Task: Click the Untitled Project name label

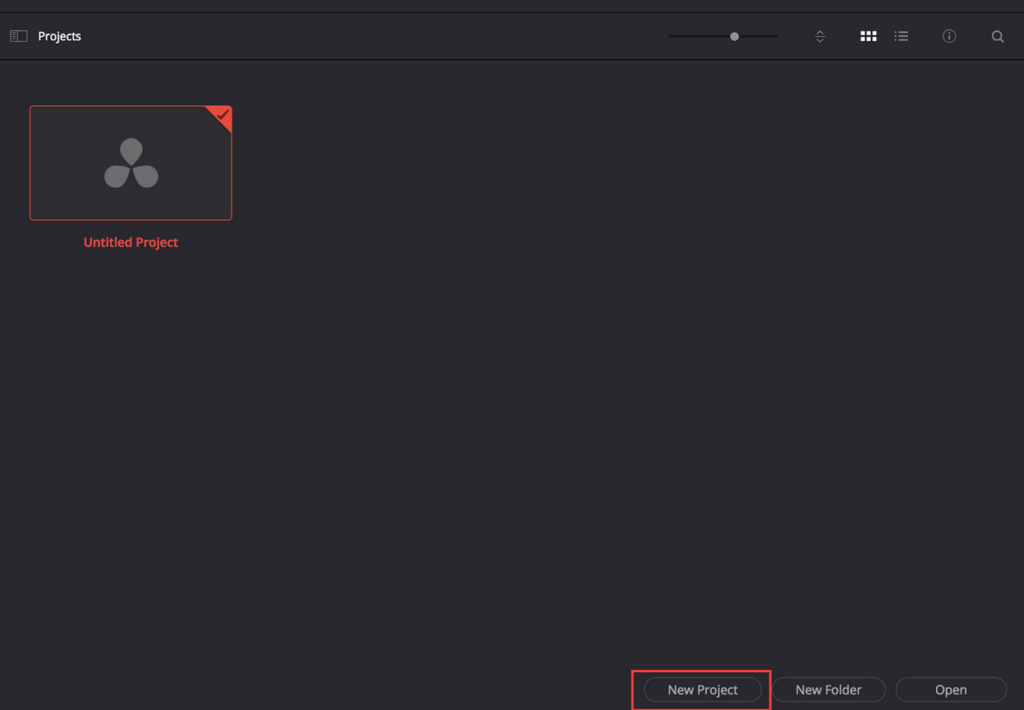Action: coord(131,242)
